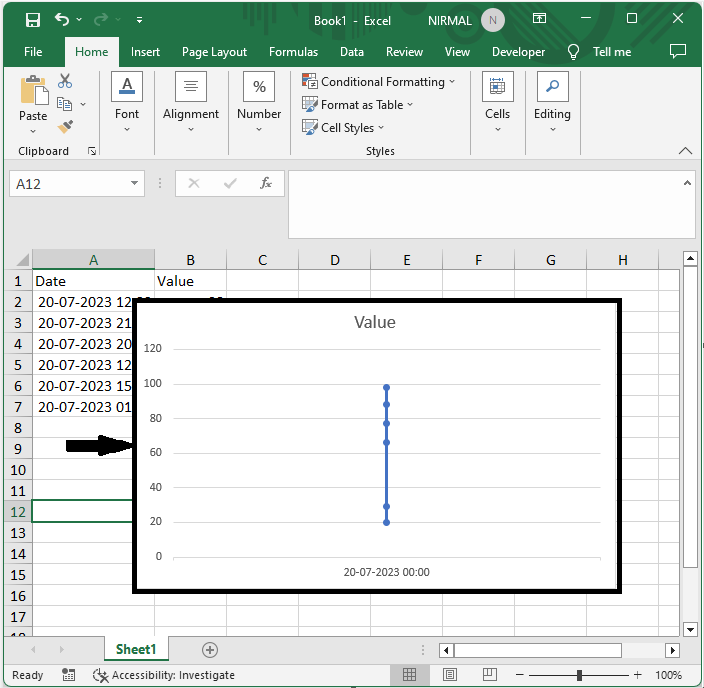Select row 1 header
The image size is (704, 688).
tap(18, 281)
